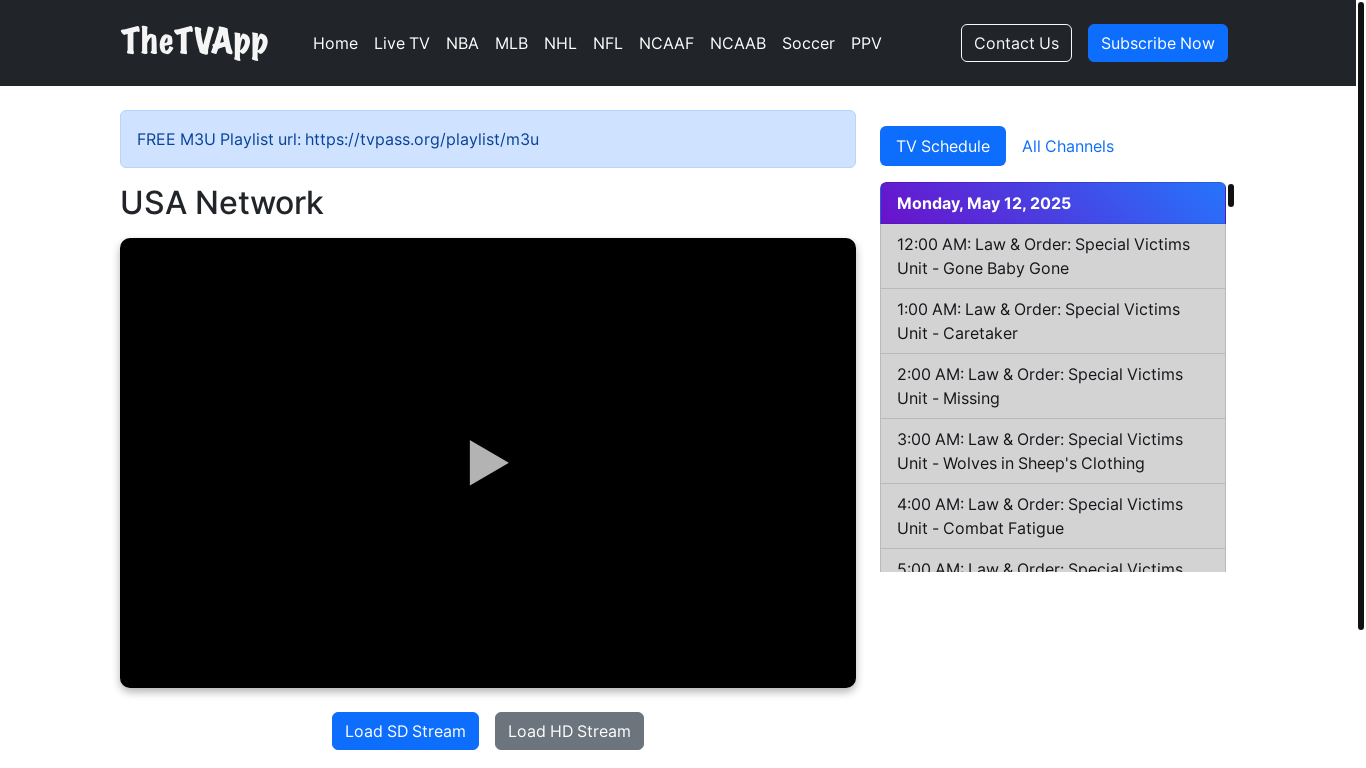This screenshot has height=768, width=1366.
Task: Click the page's main vertical scrollbar
Action: (x=1361, y=315)
